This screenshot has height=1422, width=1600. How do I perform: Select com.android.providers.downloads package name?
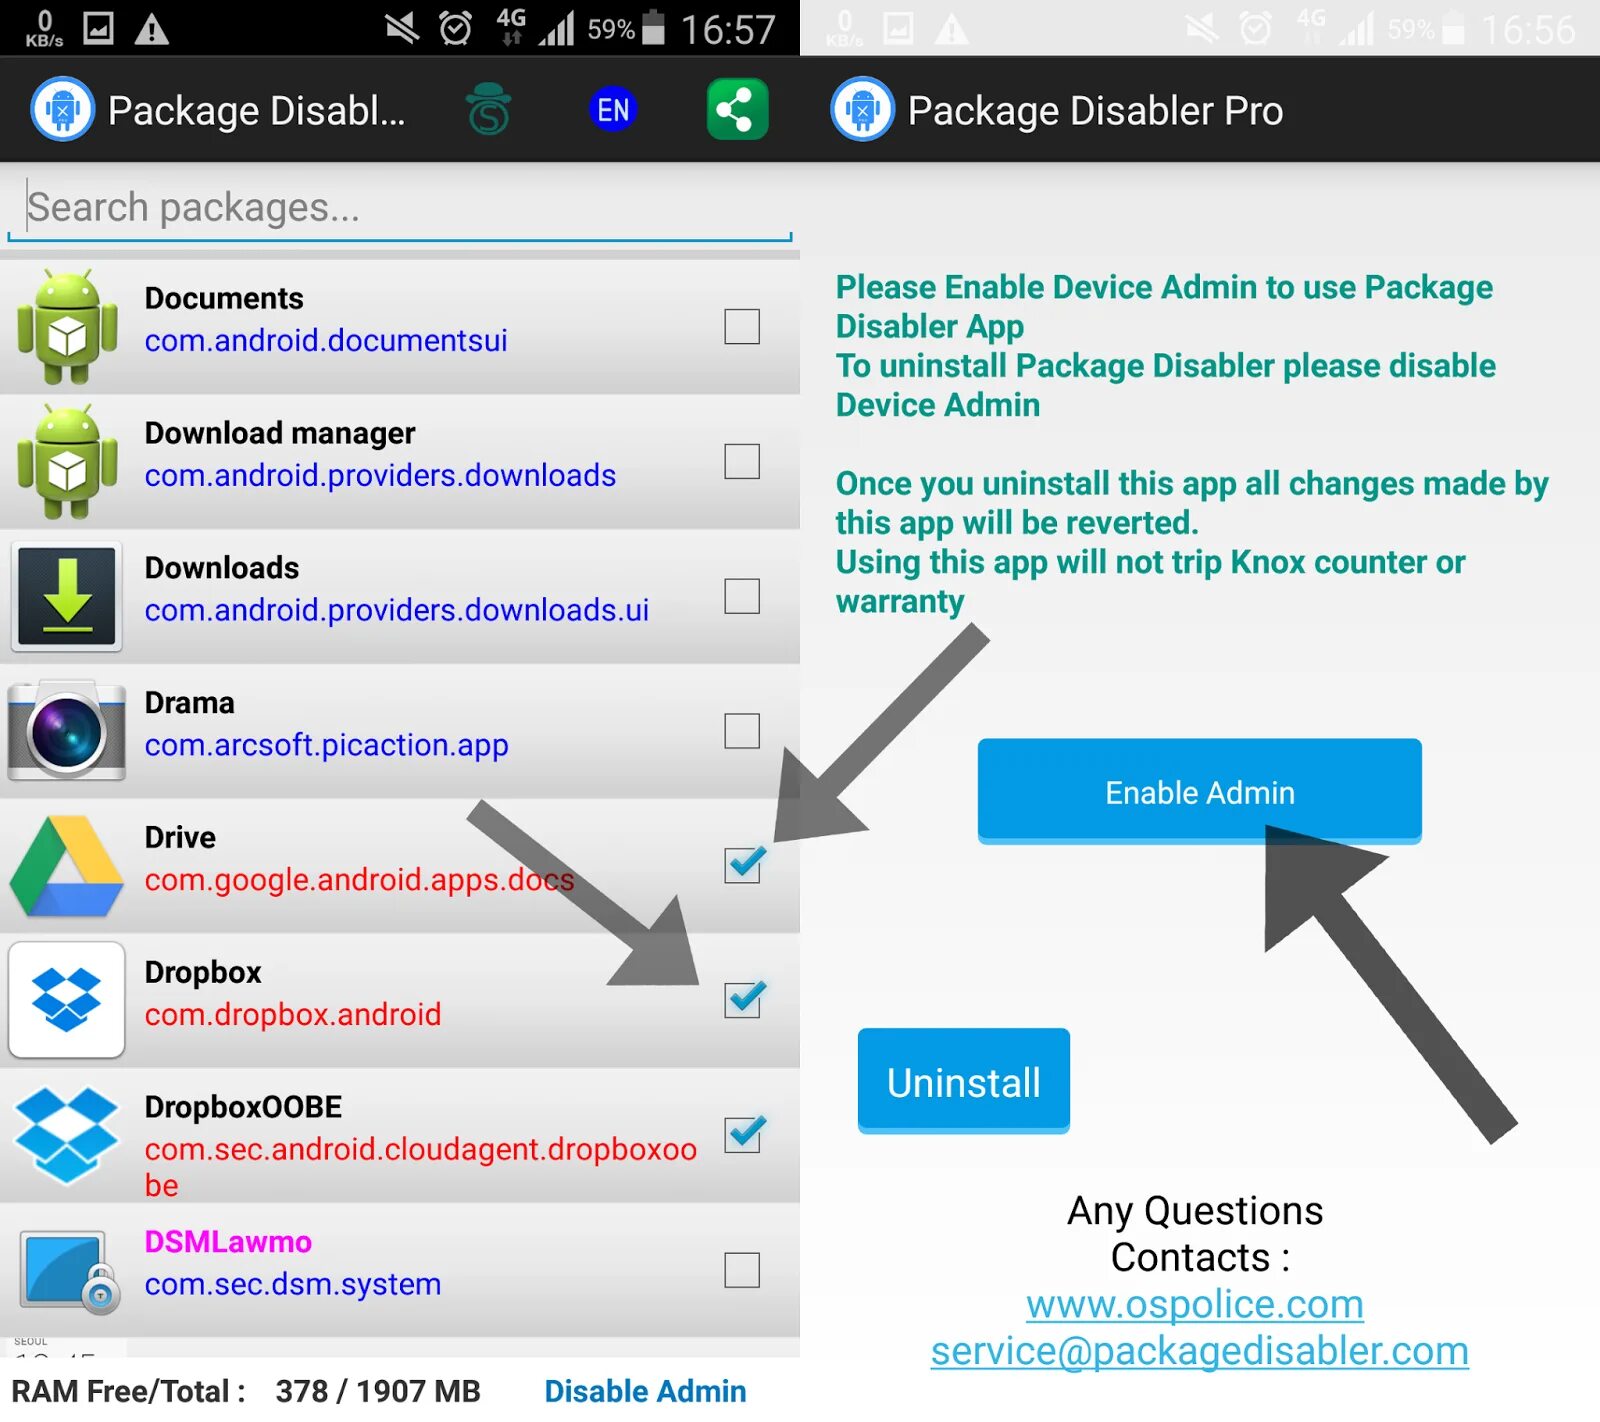(x=380, y=475)
